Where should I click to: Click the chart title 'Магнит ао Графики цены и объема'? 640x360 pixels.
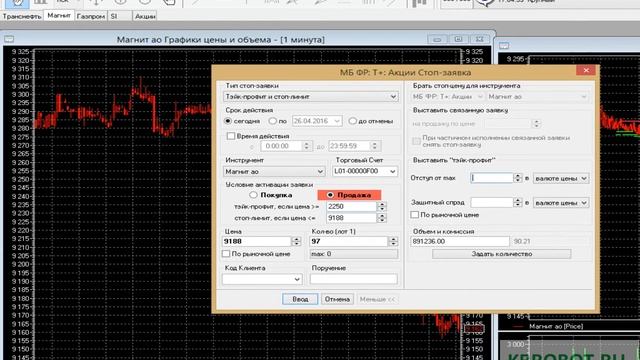(221, 40)
